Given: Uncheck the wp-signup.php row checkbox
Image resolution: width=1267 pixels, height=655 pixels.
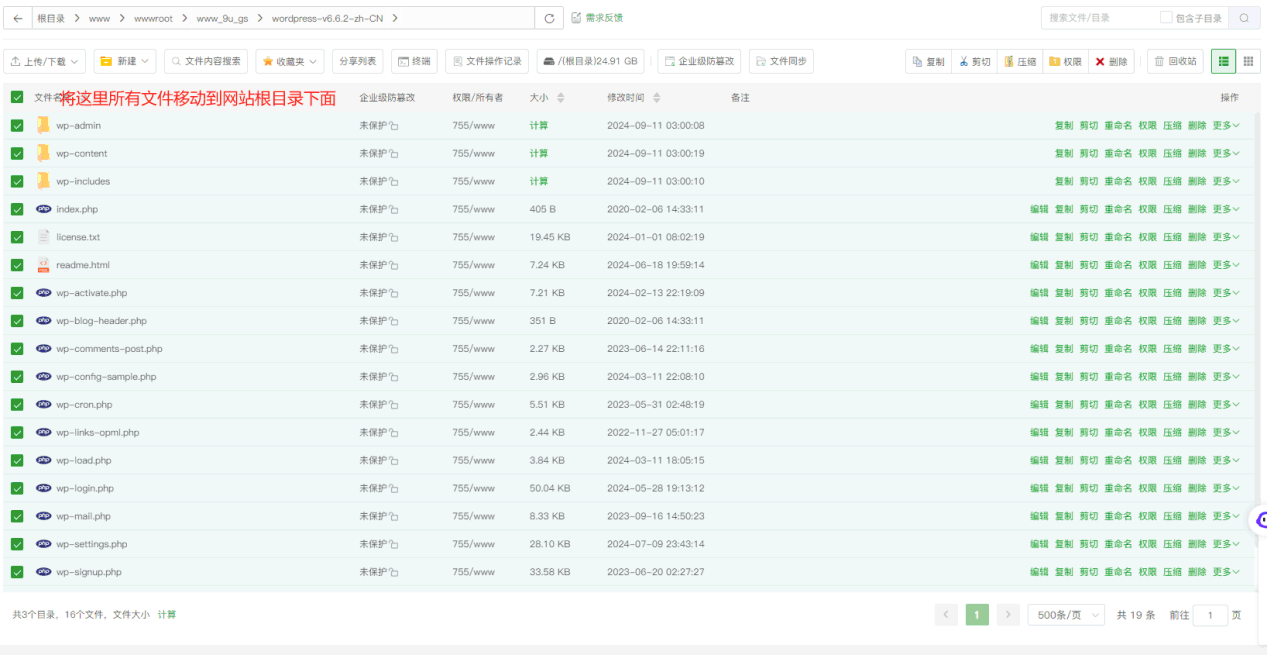Looking at the screenshot, I should tap(17, 572).
